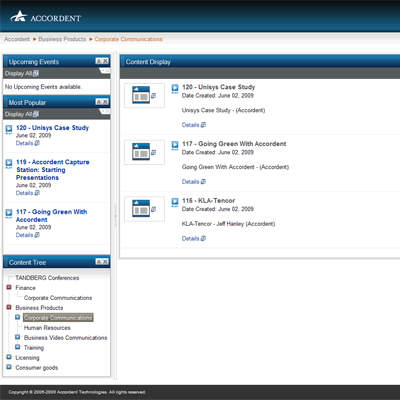Expand the Consumer goods tree node
The width and height of the screenshot is (400, 400).
click(9, 367)
